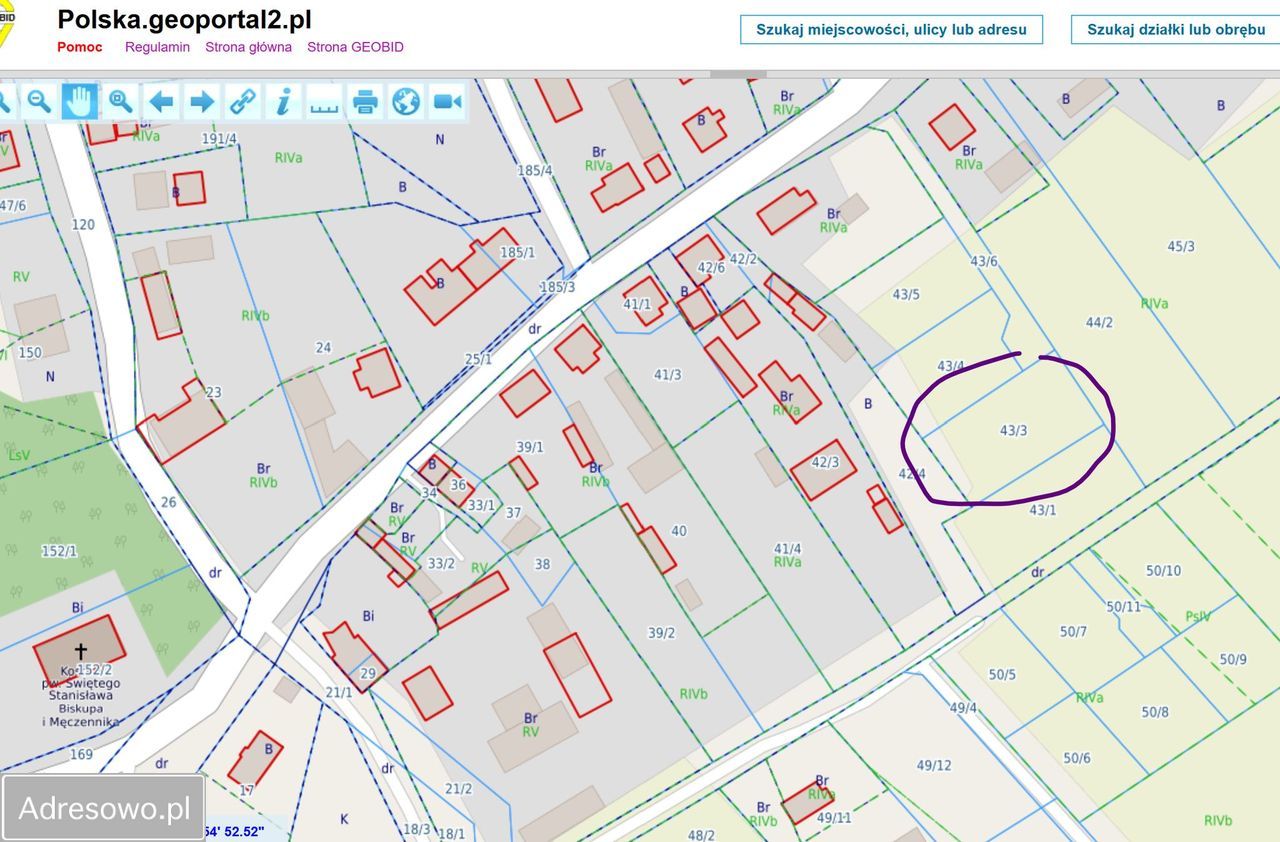This screenshot has width=1280, height=842.
Task: Print the current map
Action: tap(365, 101)
